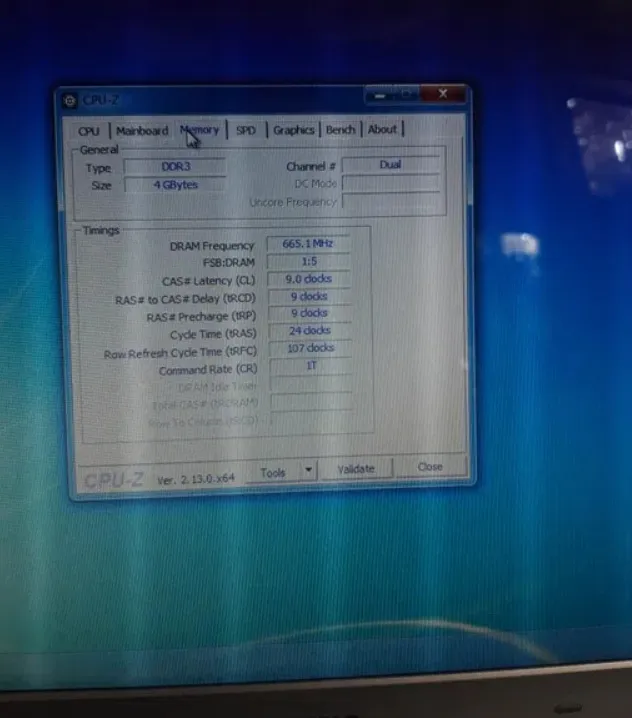632x718 pixels.
Task: Click the empty DRAM Idle Timer field
Action: [x=311, y=384]
